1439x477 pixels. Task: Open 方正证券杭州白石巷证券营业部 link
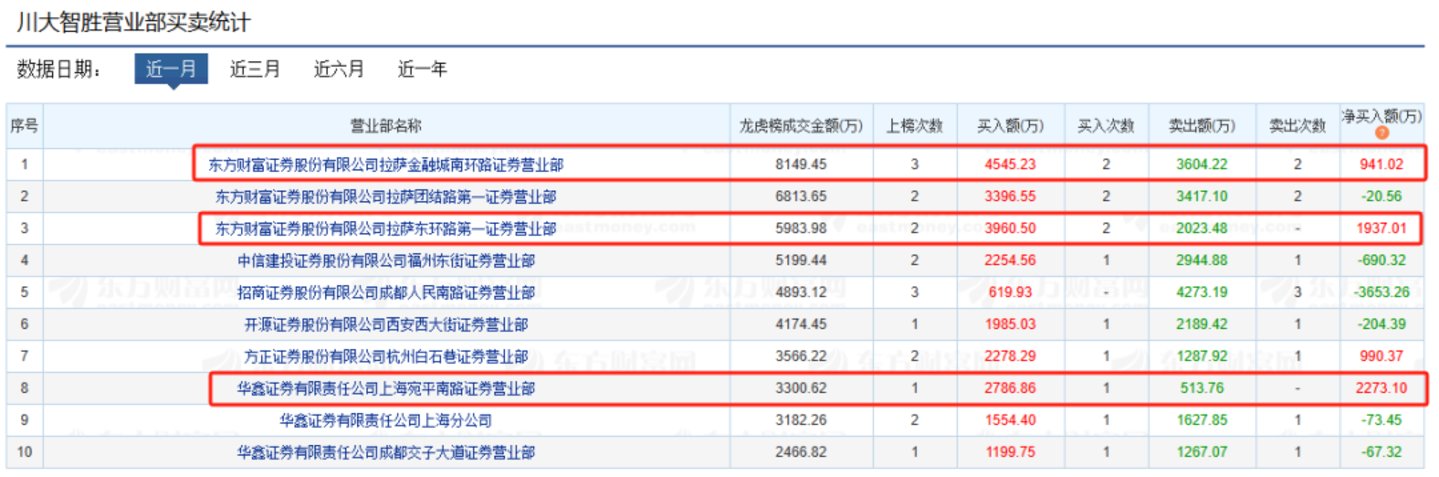pyautogui.click(x=385, y=356)
